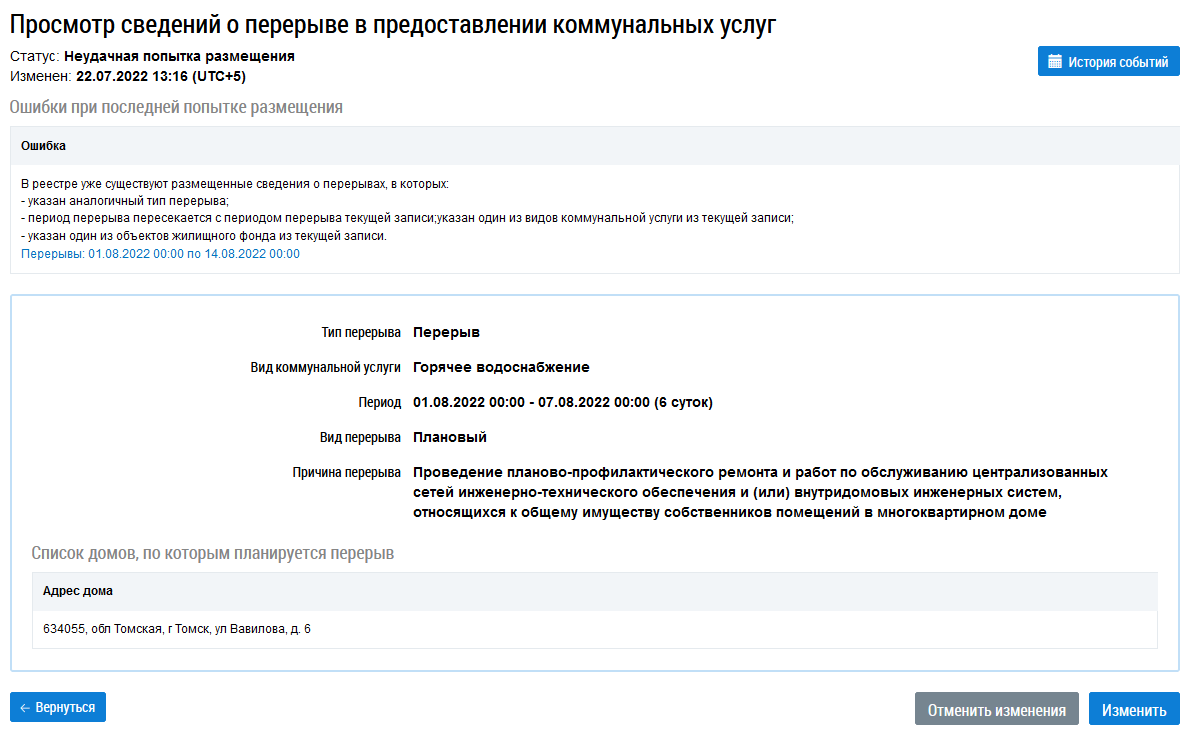Click the Адрес дома column header
This screenshot has height=731, width=1188.
pyautogui.click(x=78, y=591)
